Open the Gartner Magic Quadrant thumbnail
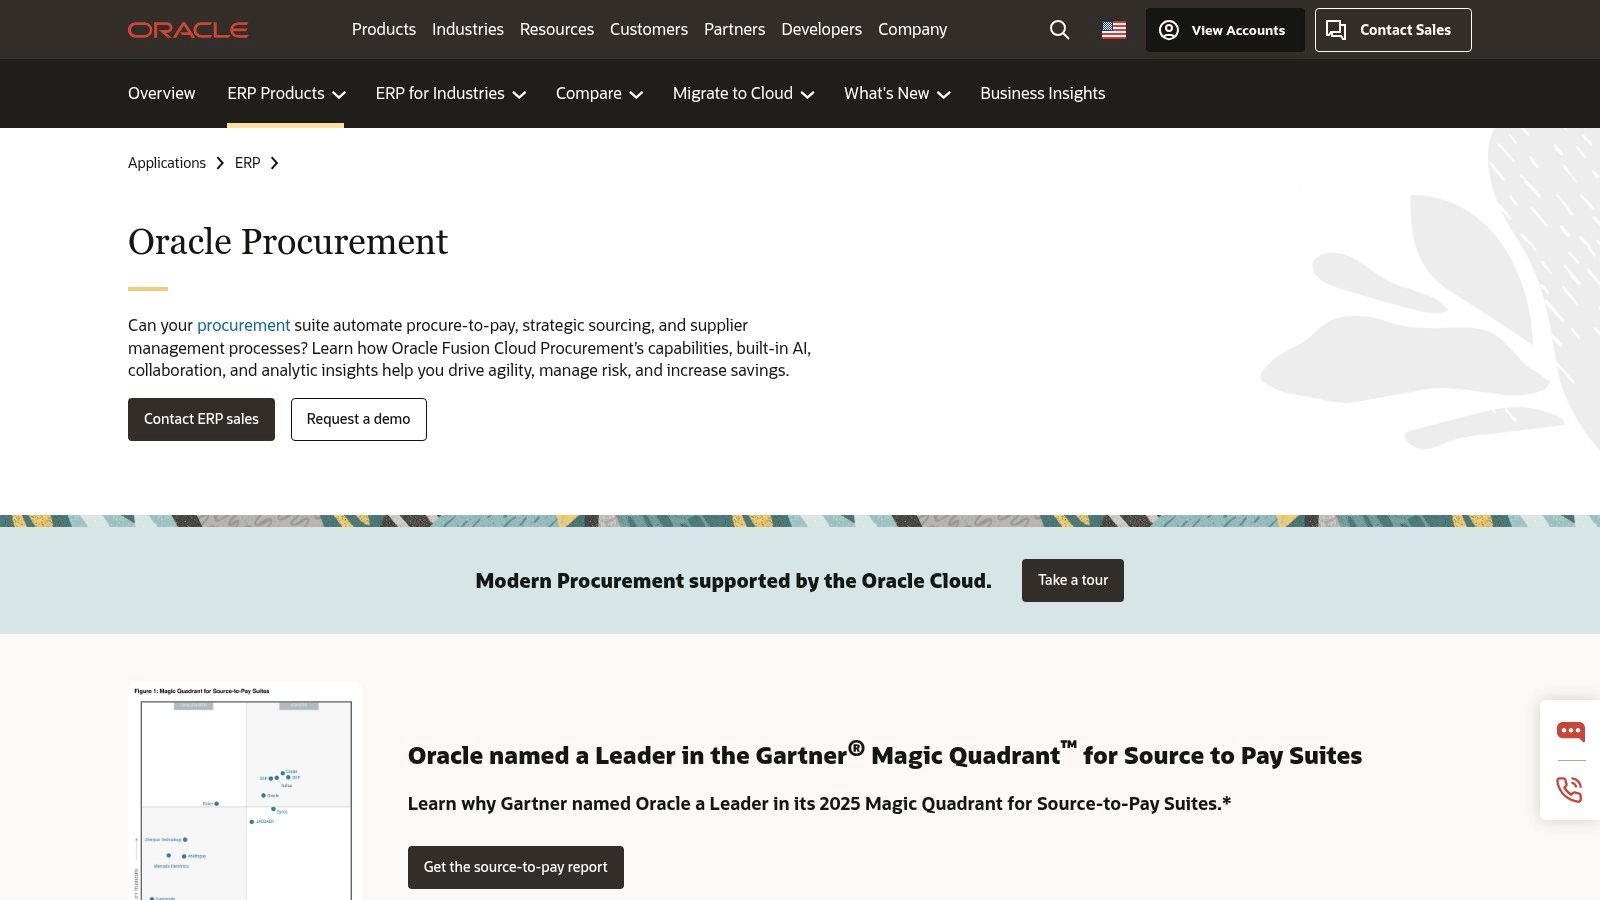1600x900 pixels. 245,792
